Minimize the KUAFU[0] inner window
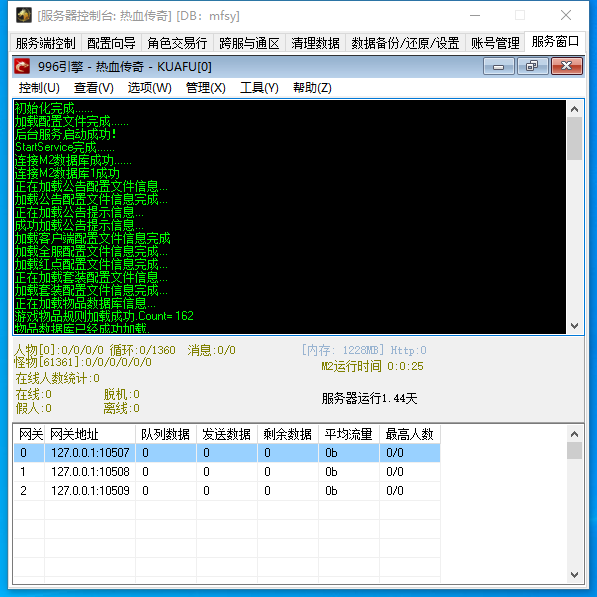 (x=498, y=67)
